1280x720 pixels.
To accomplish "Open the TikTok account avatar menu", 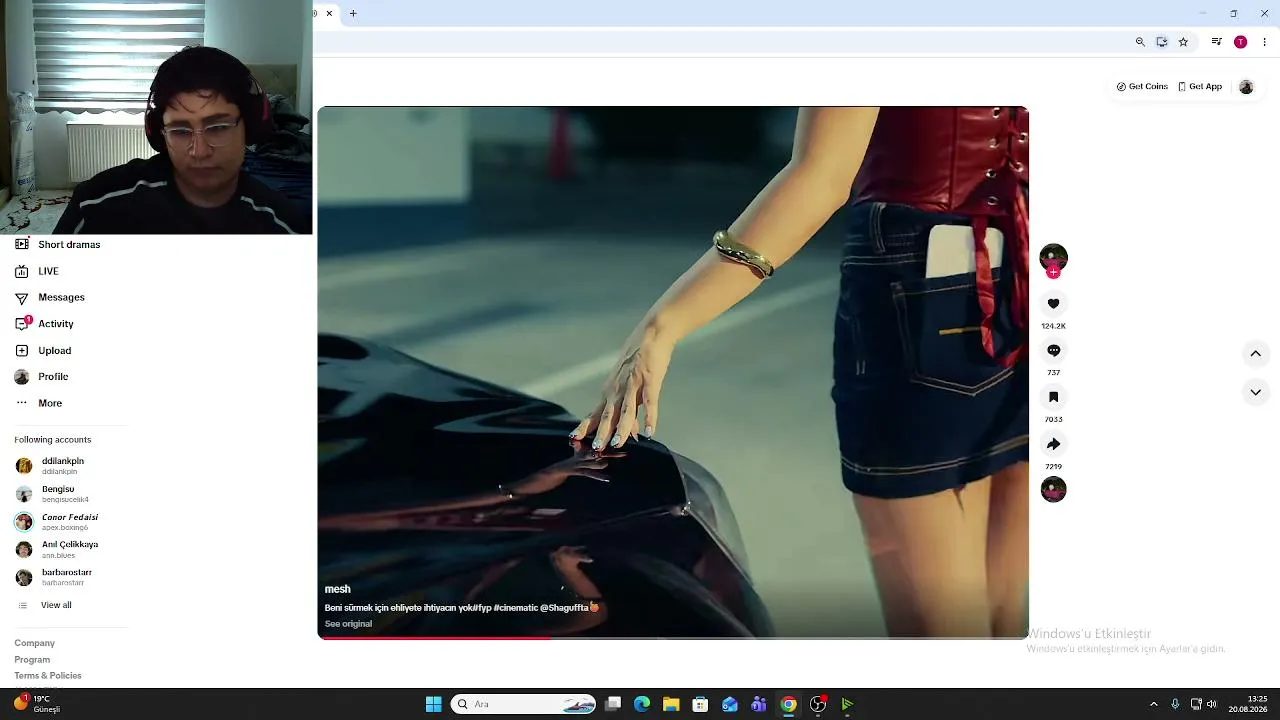I will tap(1246, 87).
